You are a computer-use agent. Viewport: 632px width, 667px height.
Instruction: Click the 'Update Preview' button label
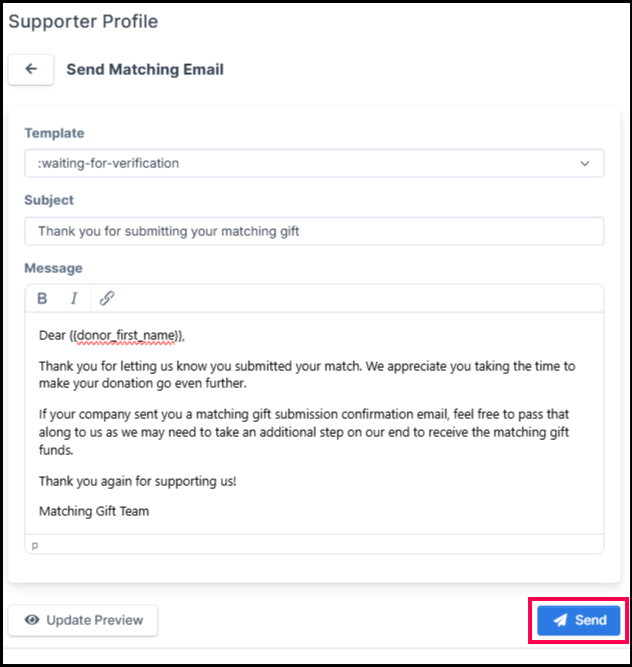(95, 620)
